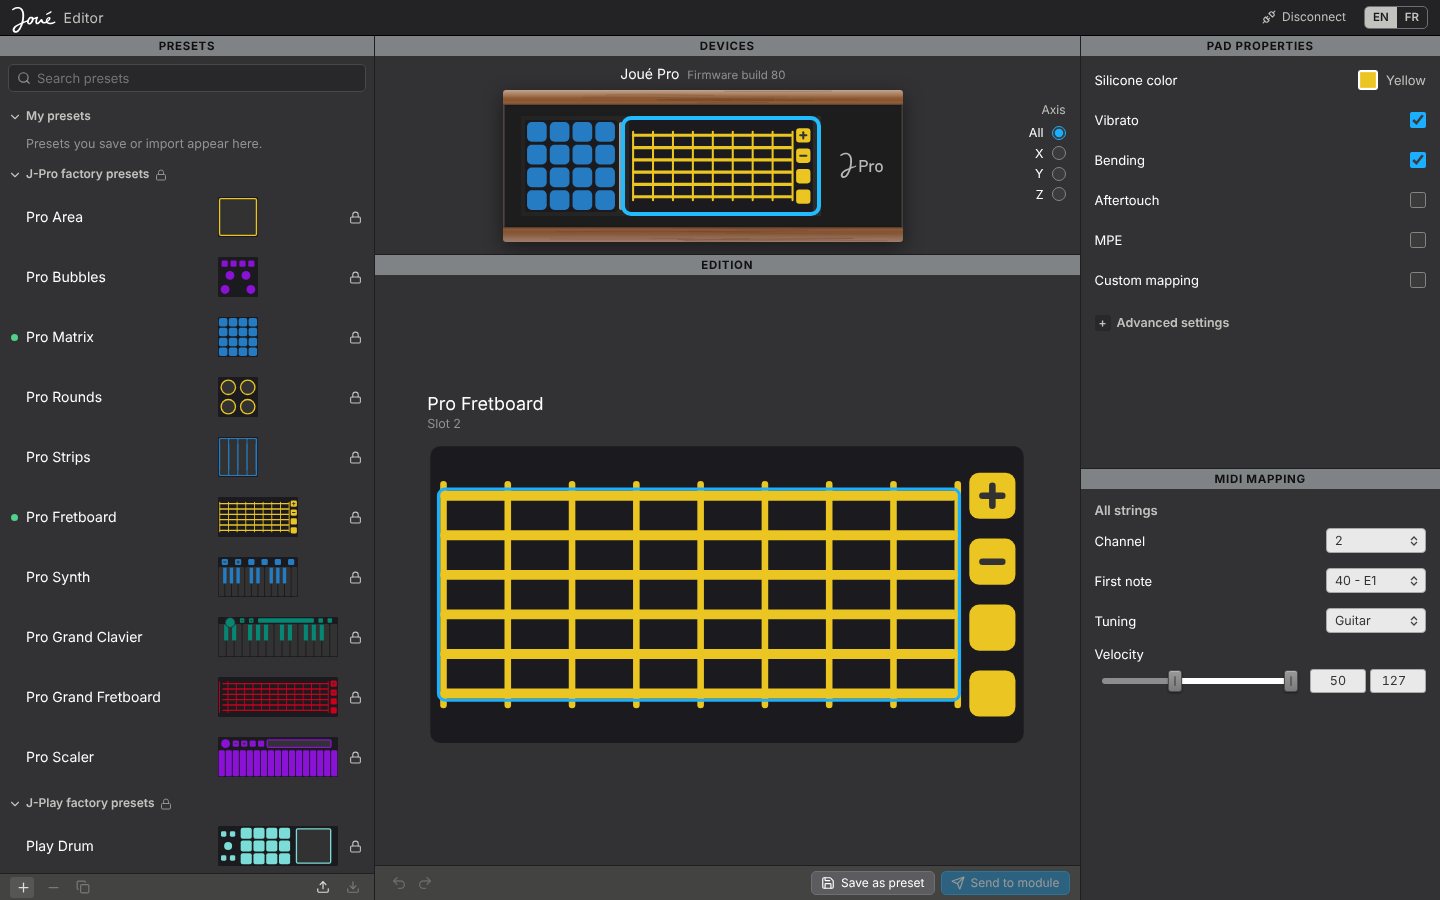Toggle the Bending checkbox
1440x900 pixels.
(x=1417, y=160)
